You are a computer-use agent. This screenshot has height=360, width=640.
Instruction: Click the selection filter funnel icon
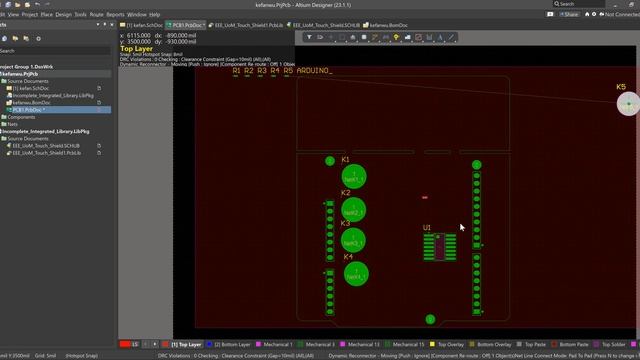click(309, 37)
